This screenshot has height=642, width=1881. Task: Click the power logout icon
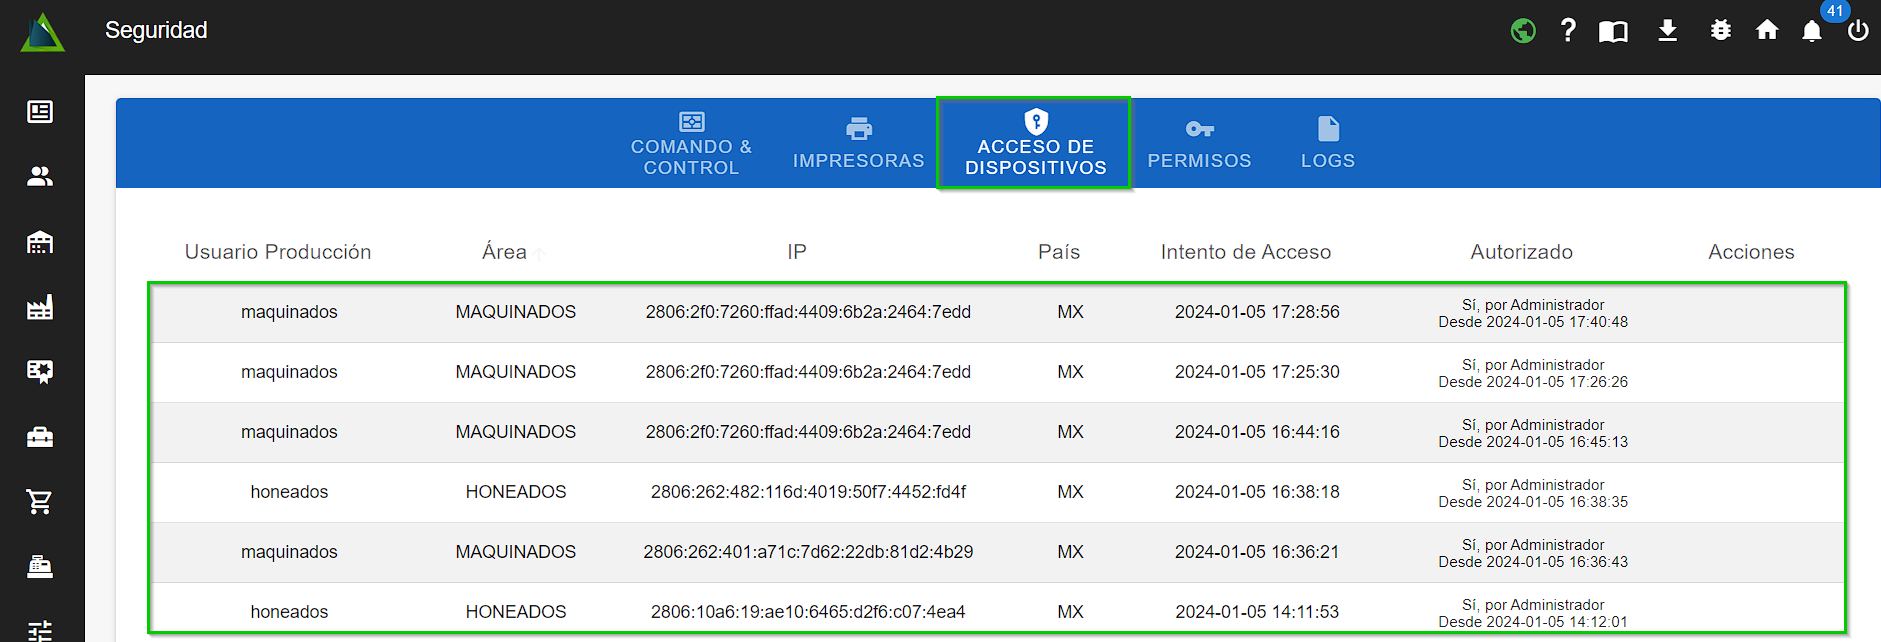[1858, 31]
